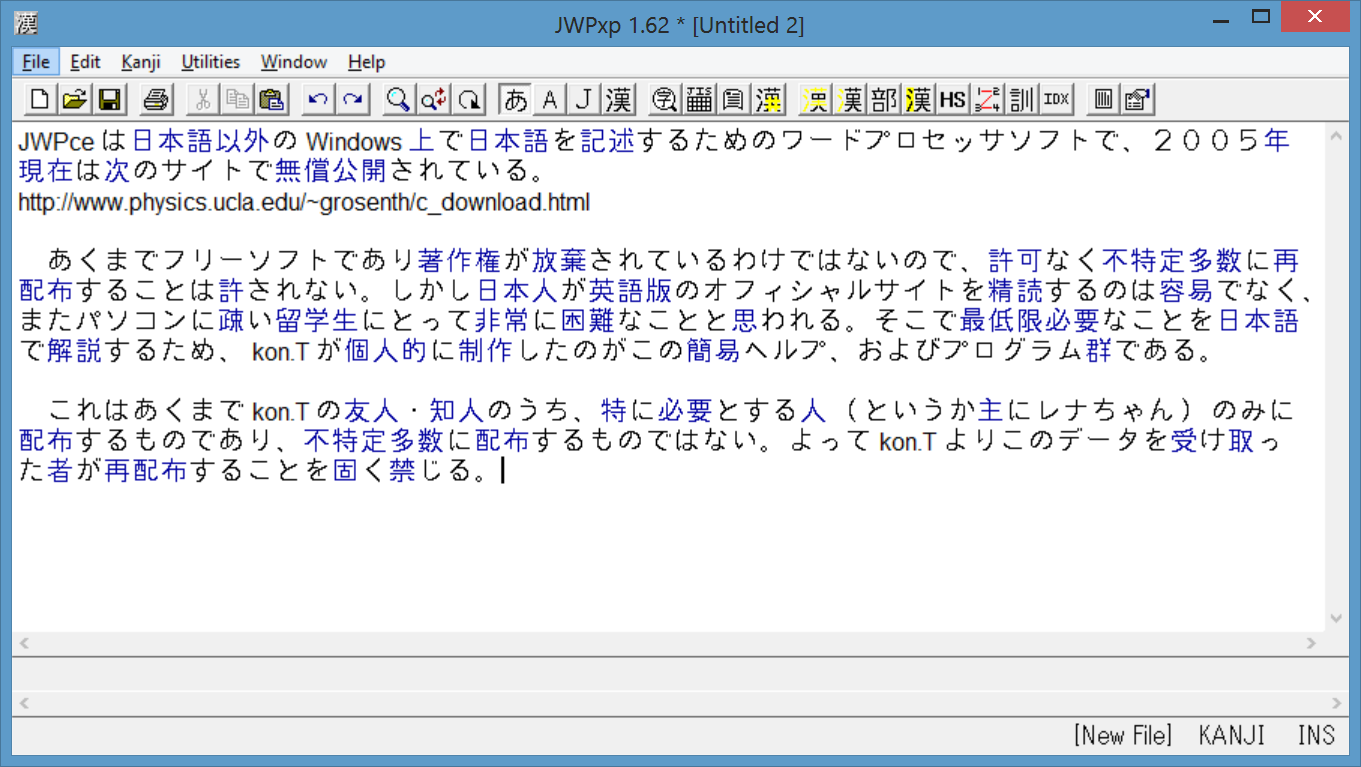This screenshot has width=1361, height=767.
Task: Place the cursor after "禁じる。" at the text end
Action: (x=502, y=471)
